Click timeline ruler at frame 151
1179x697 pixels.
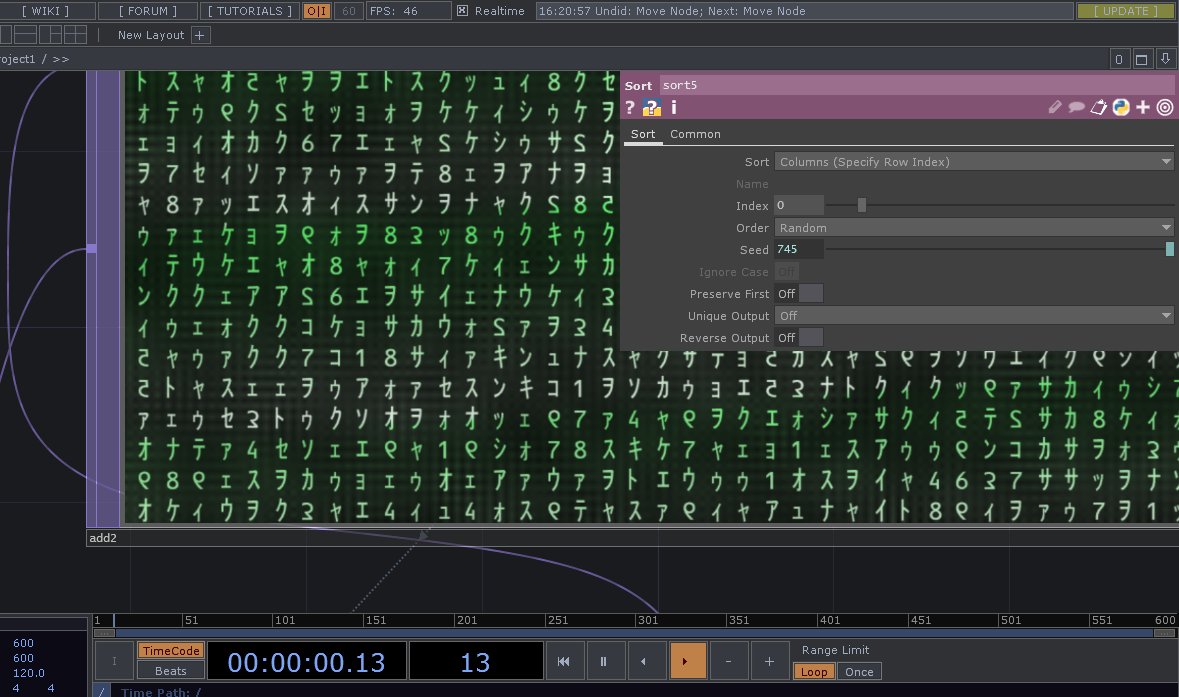point(375,620)
